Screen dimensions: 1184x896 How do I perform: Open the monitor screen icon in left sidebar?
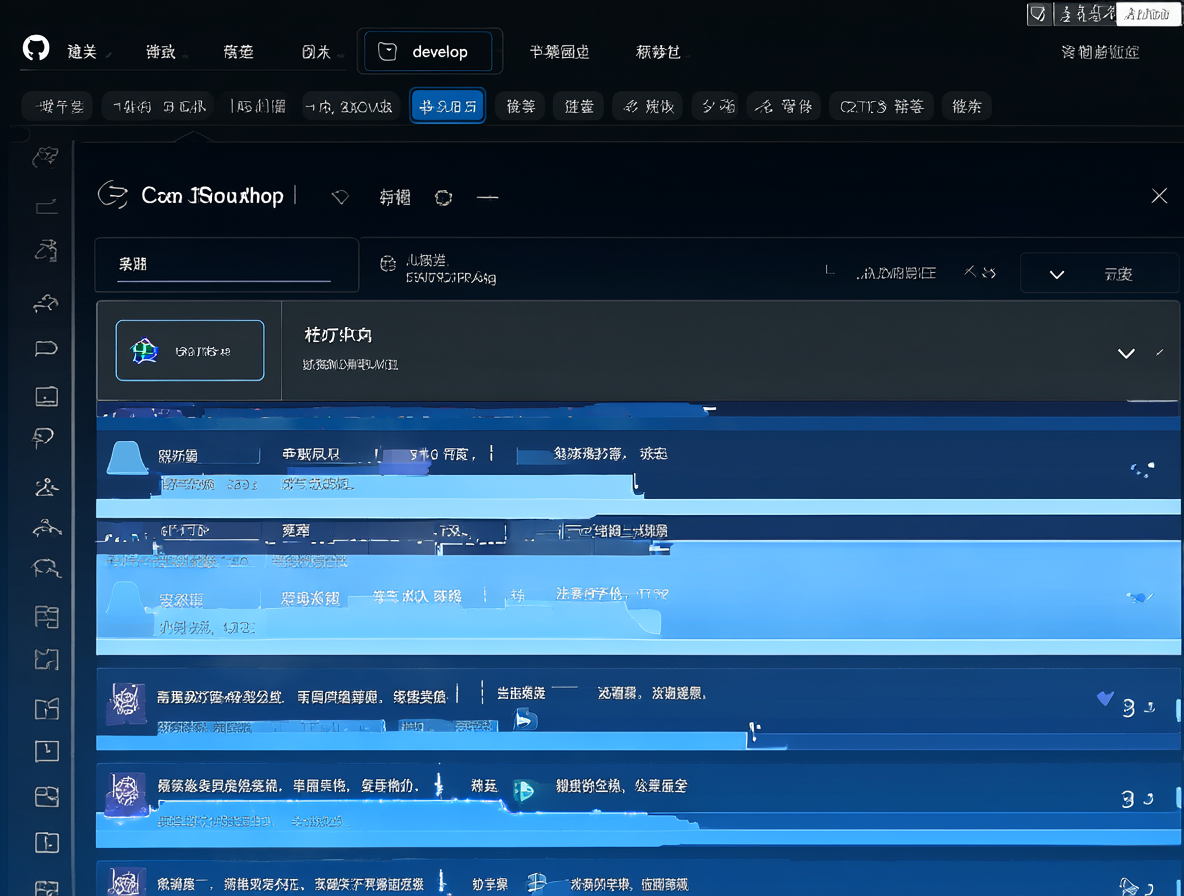click(x=47, y=396)
